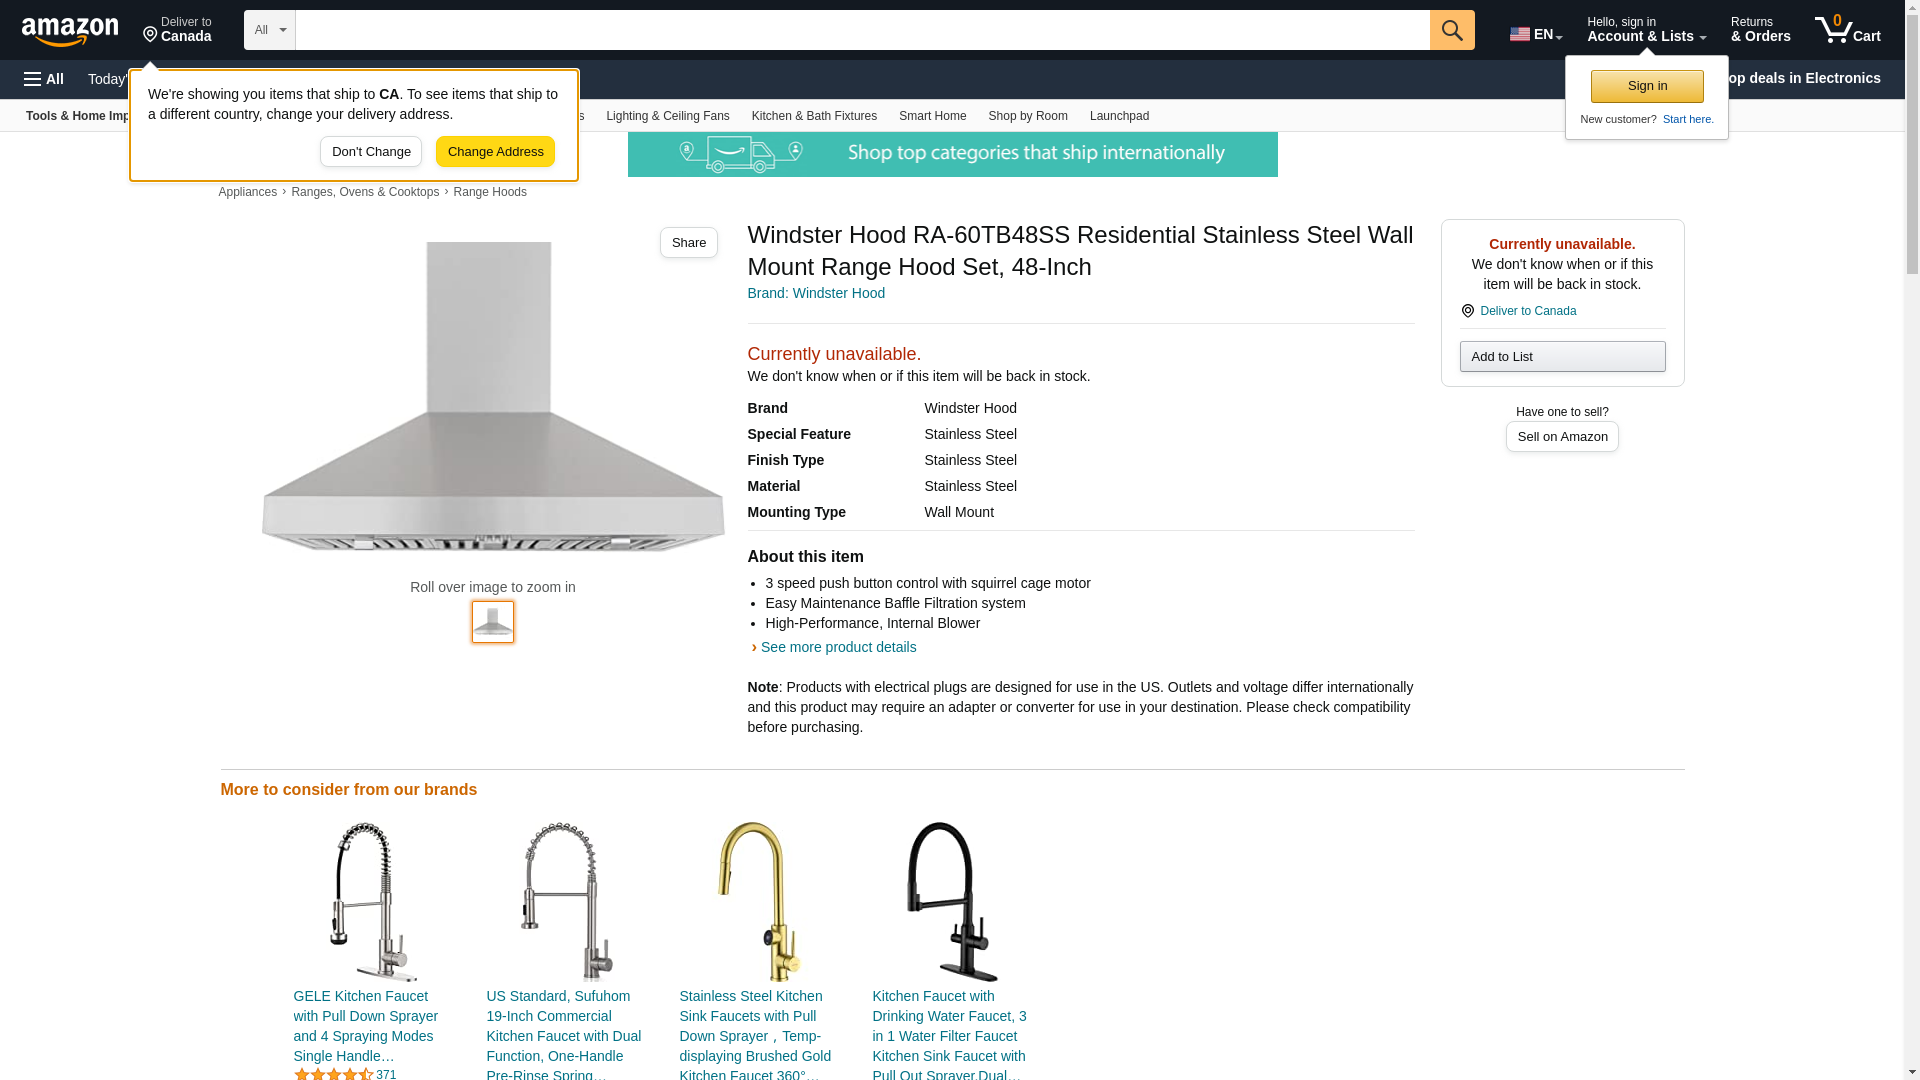The height and width of the screenshot is (1080, 1920).
Task: Click the Change Address button
Action: point(495,152)
